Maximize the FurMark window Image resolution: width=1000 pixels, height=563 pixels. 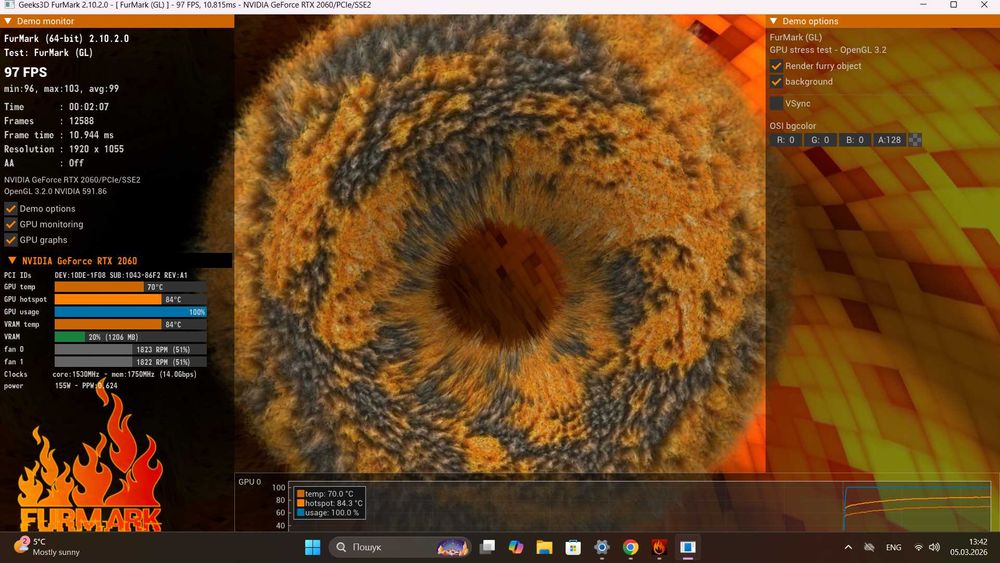[x=953, y=5]
